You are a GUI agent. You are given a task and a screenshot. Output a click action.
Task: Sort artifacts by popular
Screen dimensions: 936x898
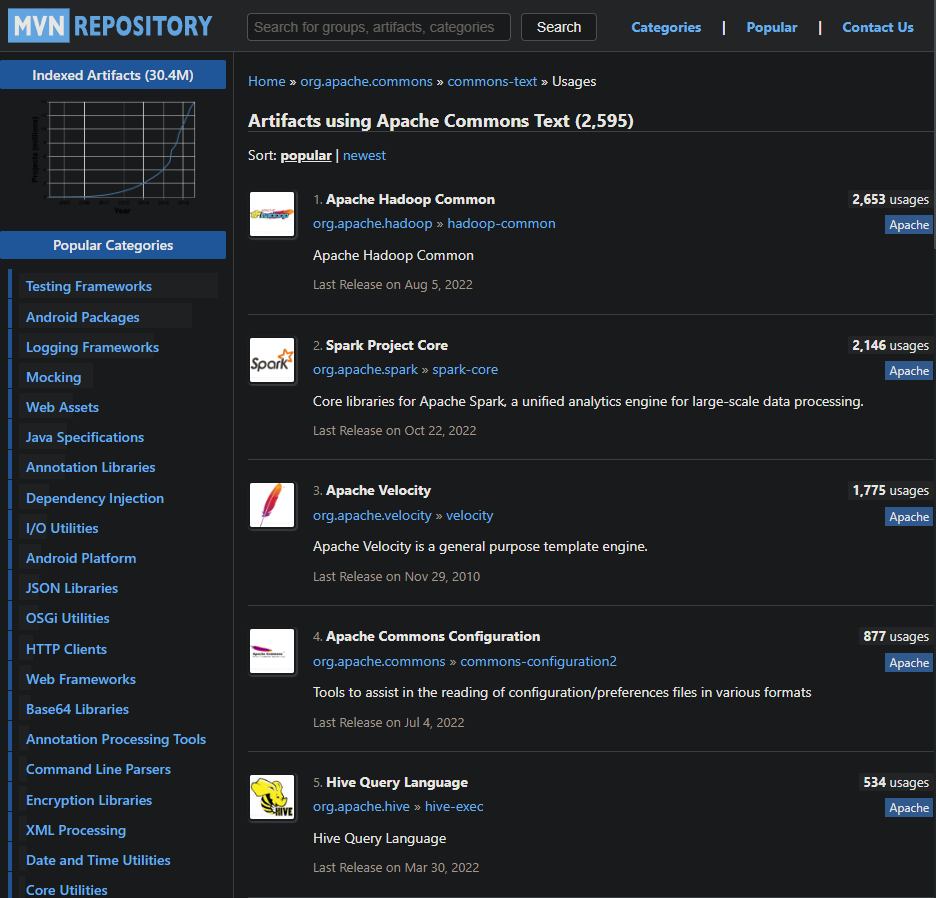tap(306, 155)
